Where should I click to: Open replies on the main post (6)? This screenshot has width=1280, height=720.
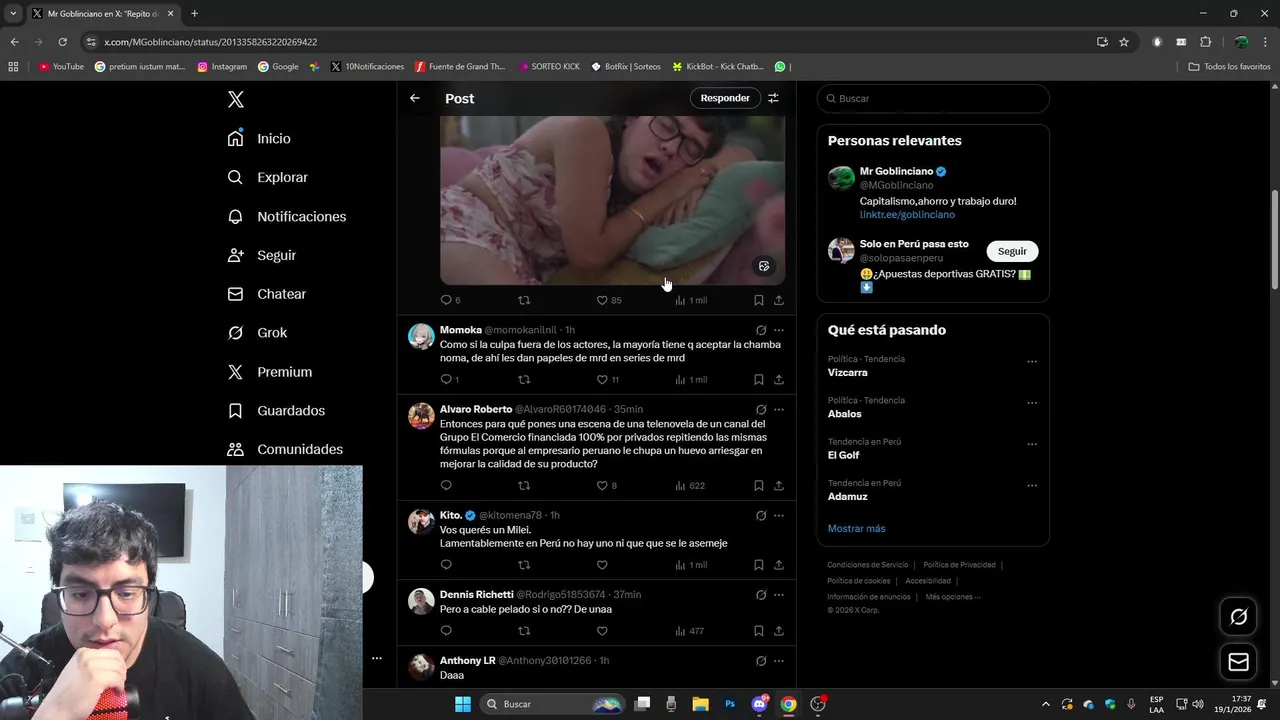pos(450,300)
